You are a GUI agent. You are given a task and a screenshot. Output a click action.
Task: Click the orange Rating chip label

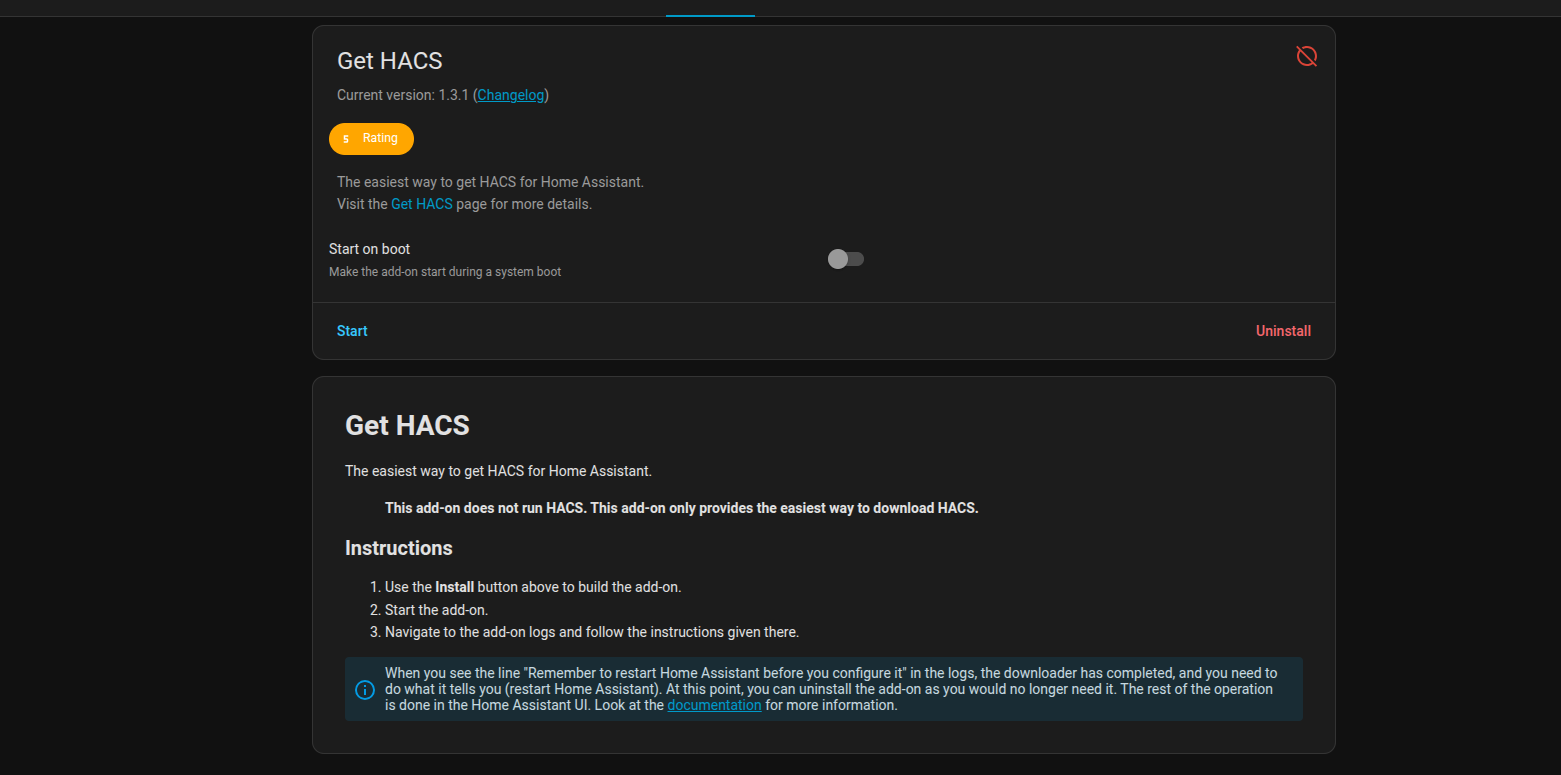click(x=380, y=139)
